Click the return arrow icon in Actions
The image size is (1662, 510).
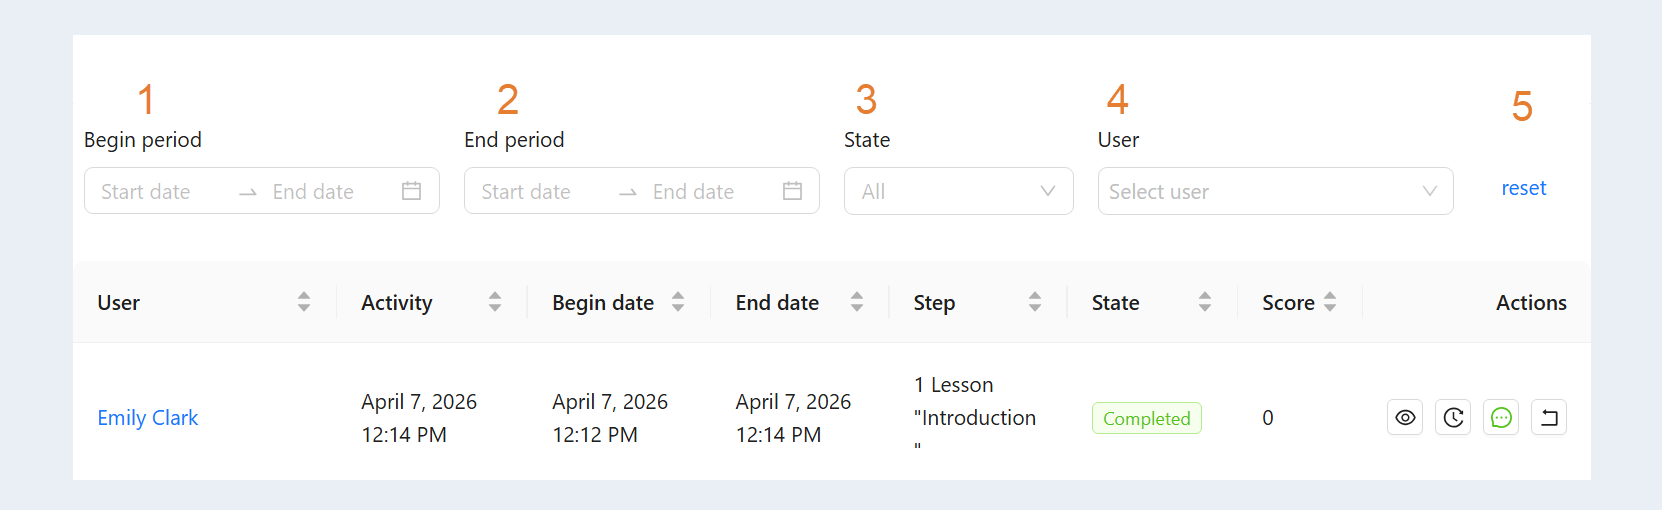pyautogui.click(x=1549, y=418)
